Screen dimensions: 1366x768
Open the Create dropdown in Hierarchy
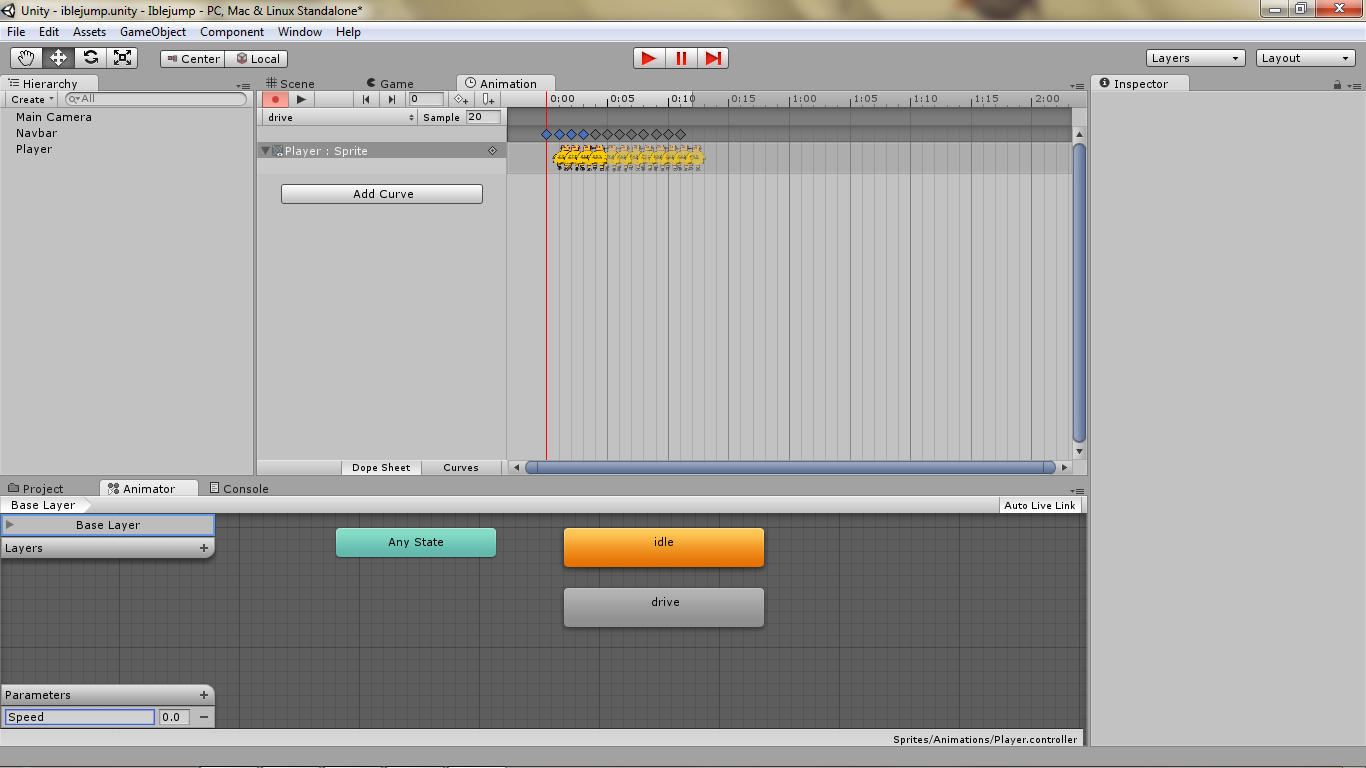[33, 100]
